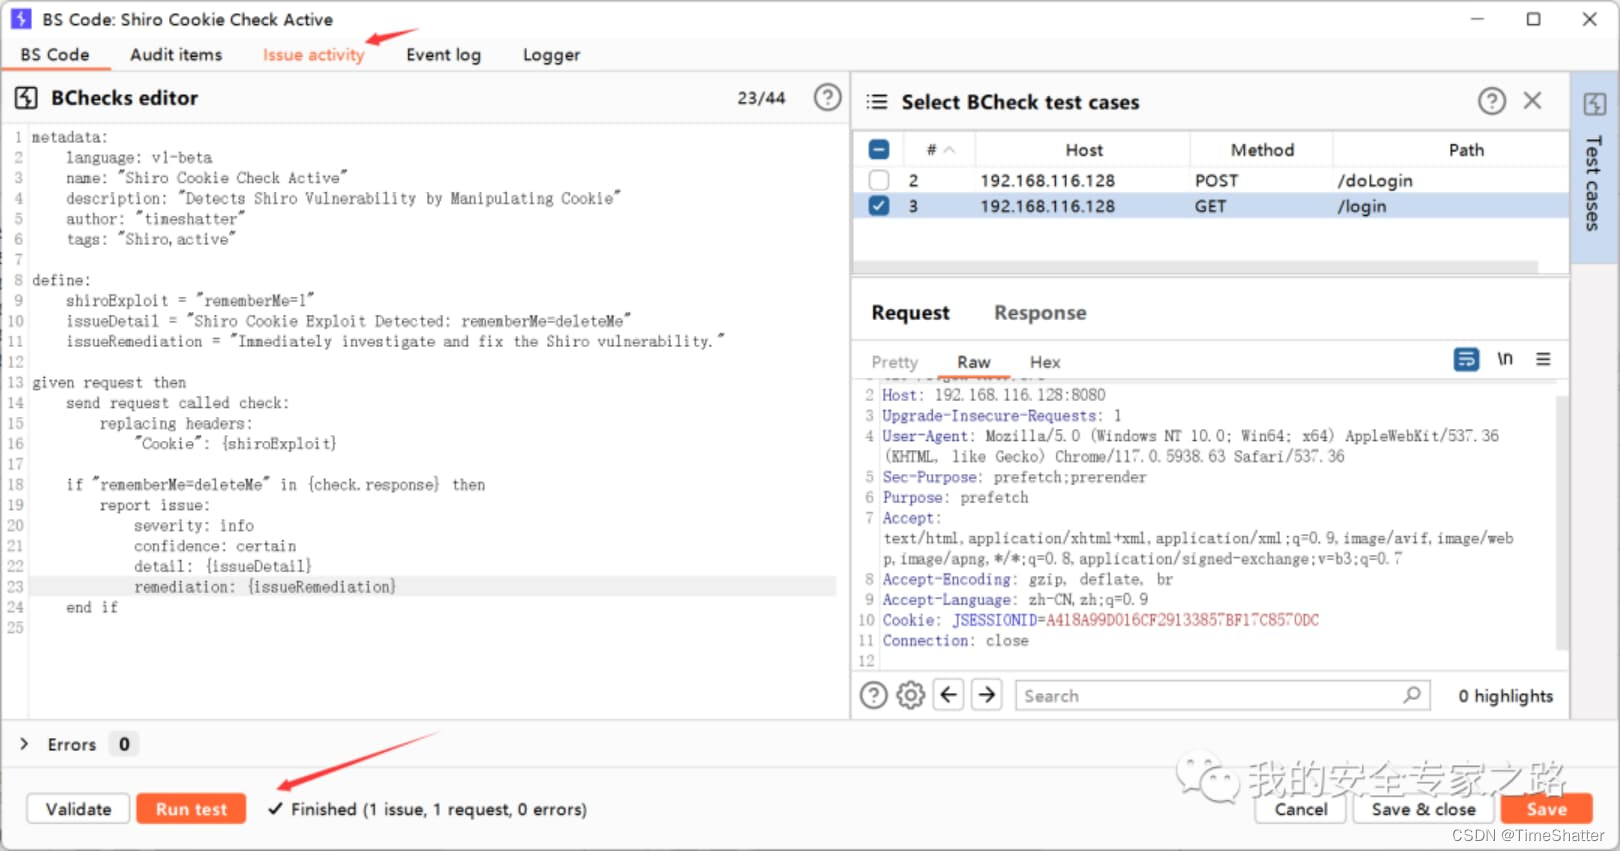Click the orange Save button
Image resolution: width=1620 pixels, height=851 pixels.
[x=1546, y=809]
